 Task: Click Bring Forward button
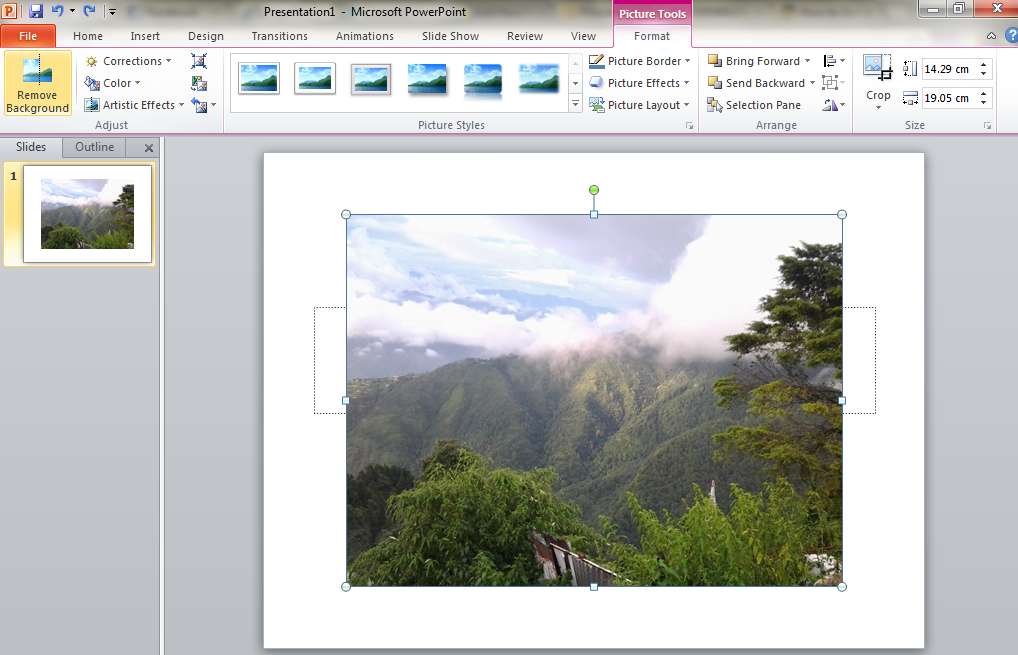[x=754, y=61]
